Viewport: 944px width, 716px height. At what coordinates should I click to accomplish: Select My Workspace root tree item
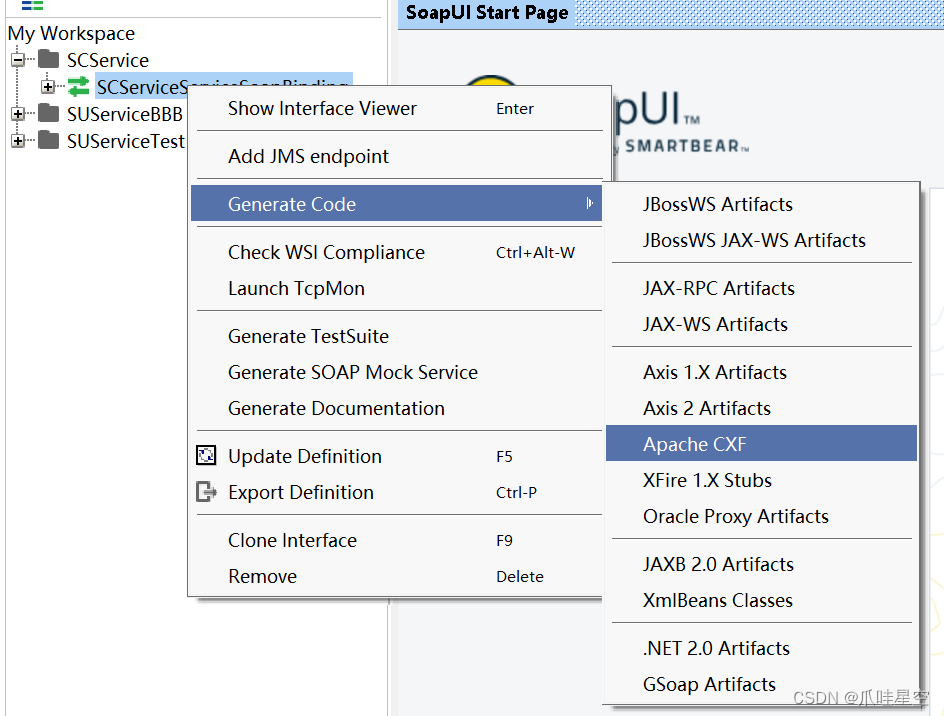[71, 33]
